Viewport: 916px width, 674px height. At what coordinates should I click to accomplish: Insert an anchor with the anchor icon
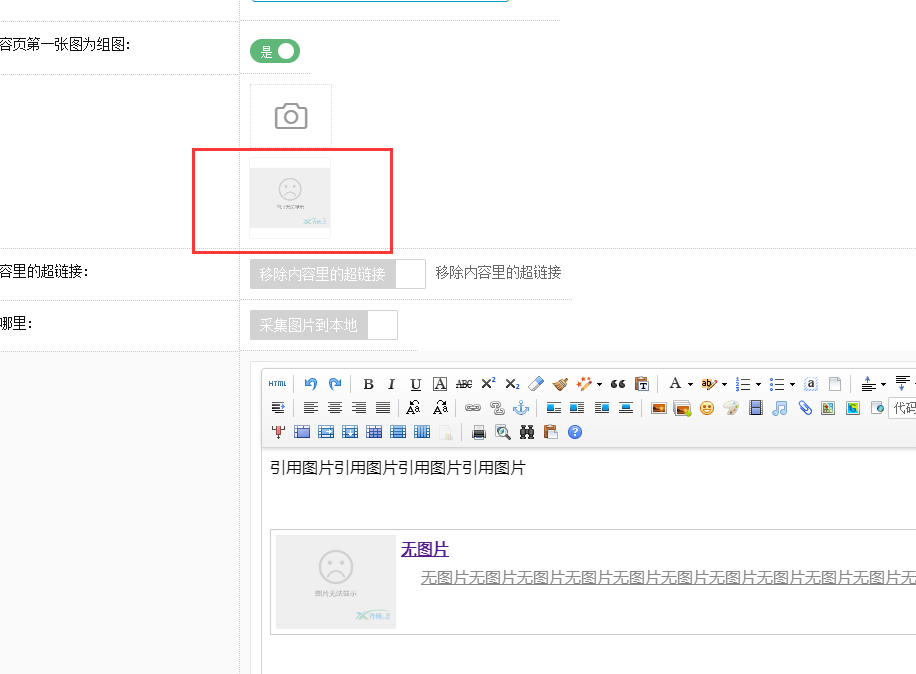pyautogui.click(x=520, y=408)
